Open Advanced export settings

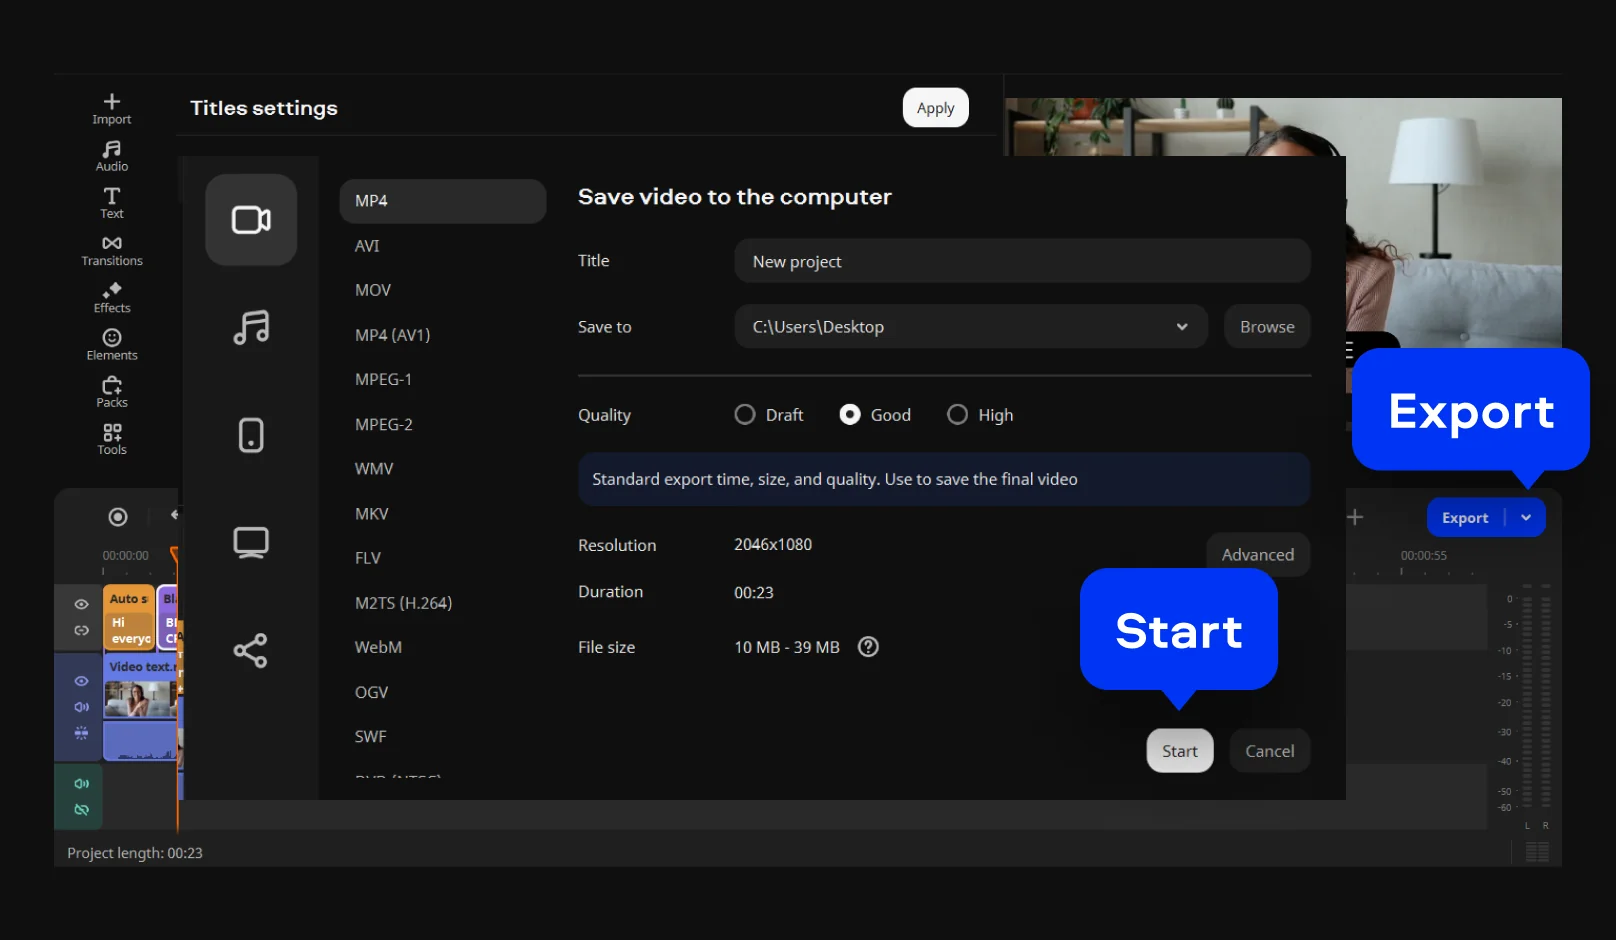(1257, 555)
